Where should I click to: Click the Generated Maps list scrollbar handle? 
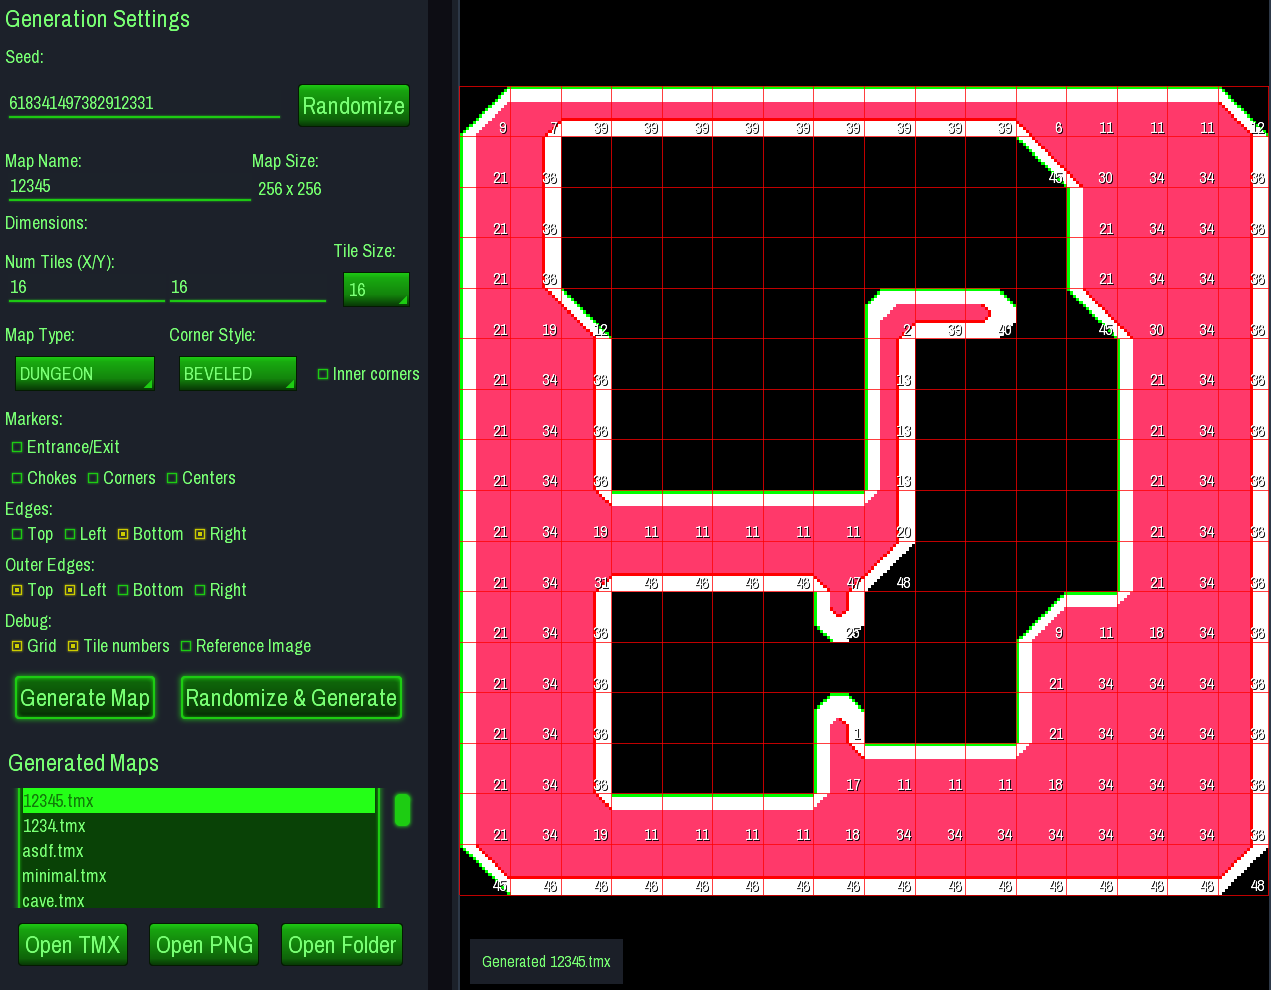403,810
